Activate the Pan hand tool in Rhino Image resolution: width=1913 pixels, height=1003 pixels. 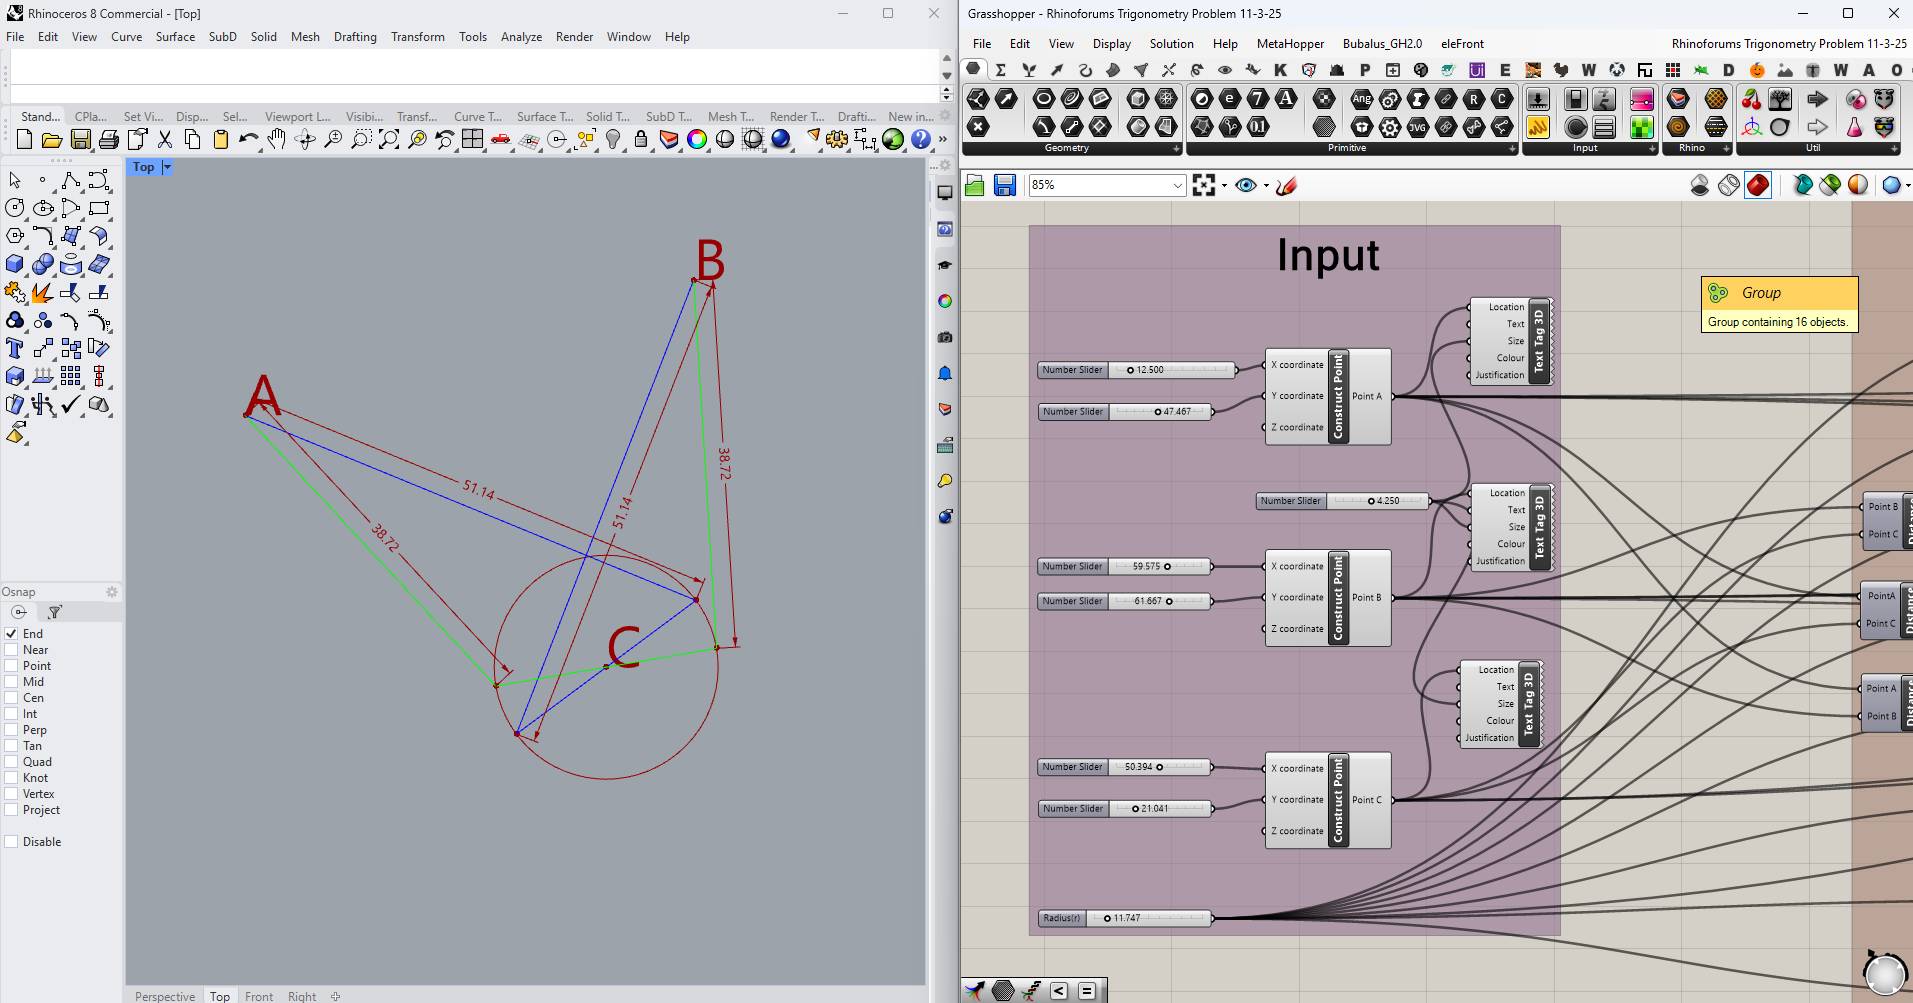pyautogui.click(x=277, y=140)
